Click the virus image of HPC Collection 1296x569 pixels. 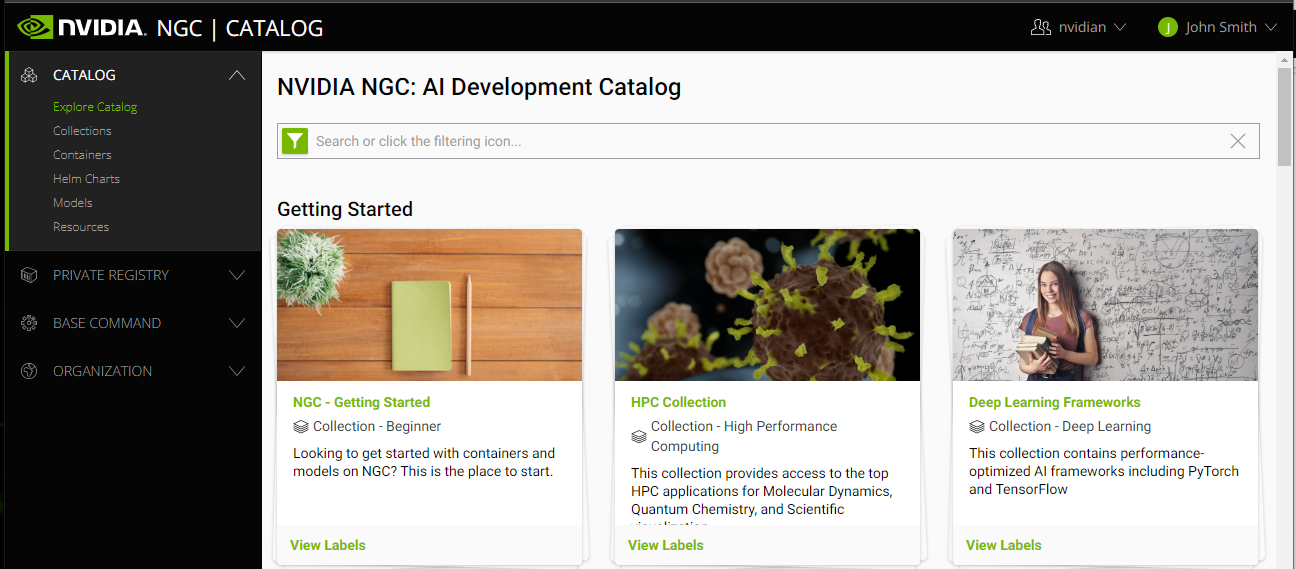(767, 305)
